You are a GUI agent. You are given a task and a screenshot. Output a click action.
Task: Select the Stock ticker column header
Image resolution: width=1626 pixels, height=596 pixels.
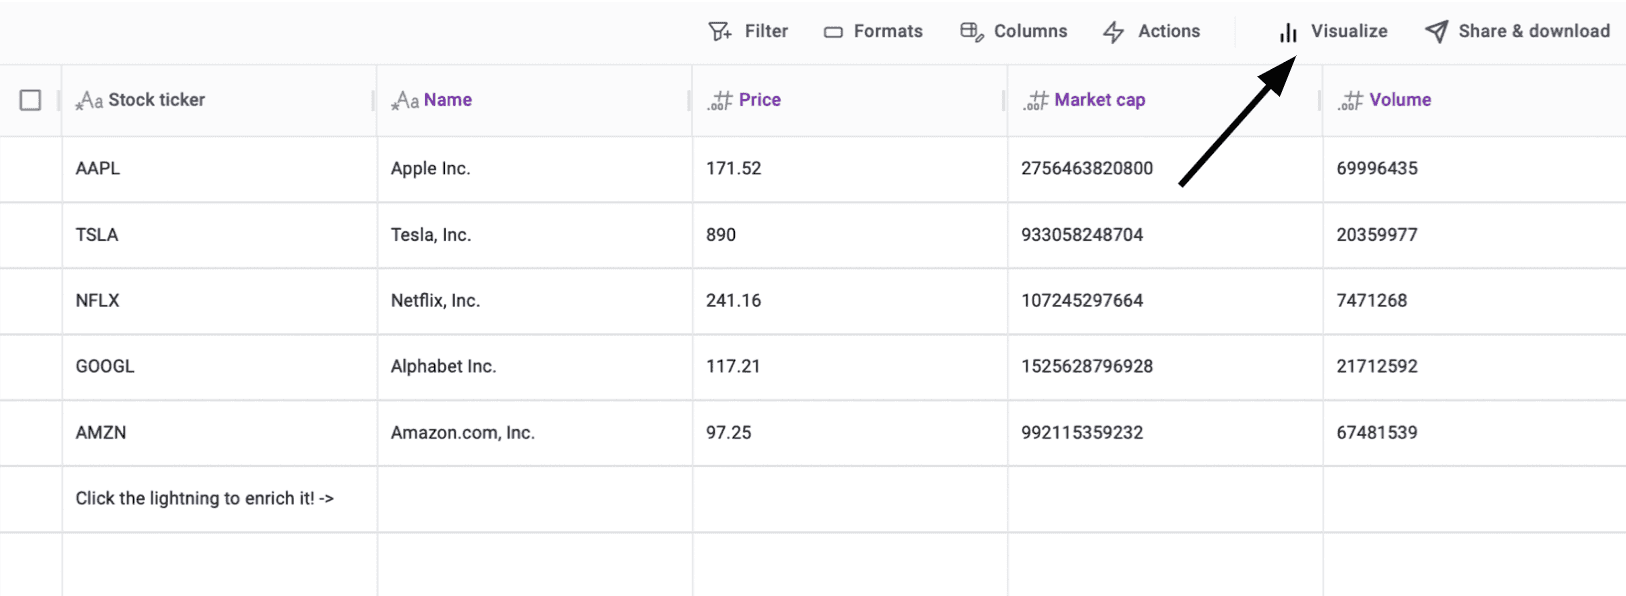tap(219, 100)
